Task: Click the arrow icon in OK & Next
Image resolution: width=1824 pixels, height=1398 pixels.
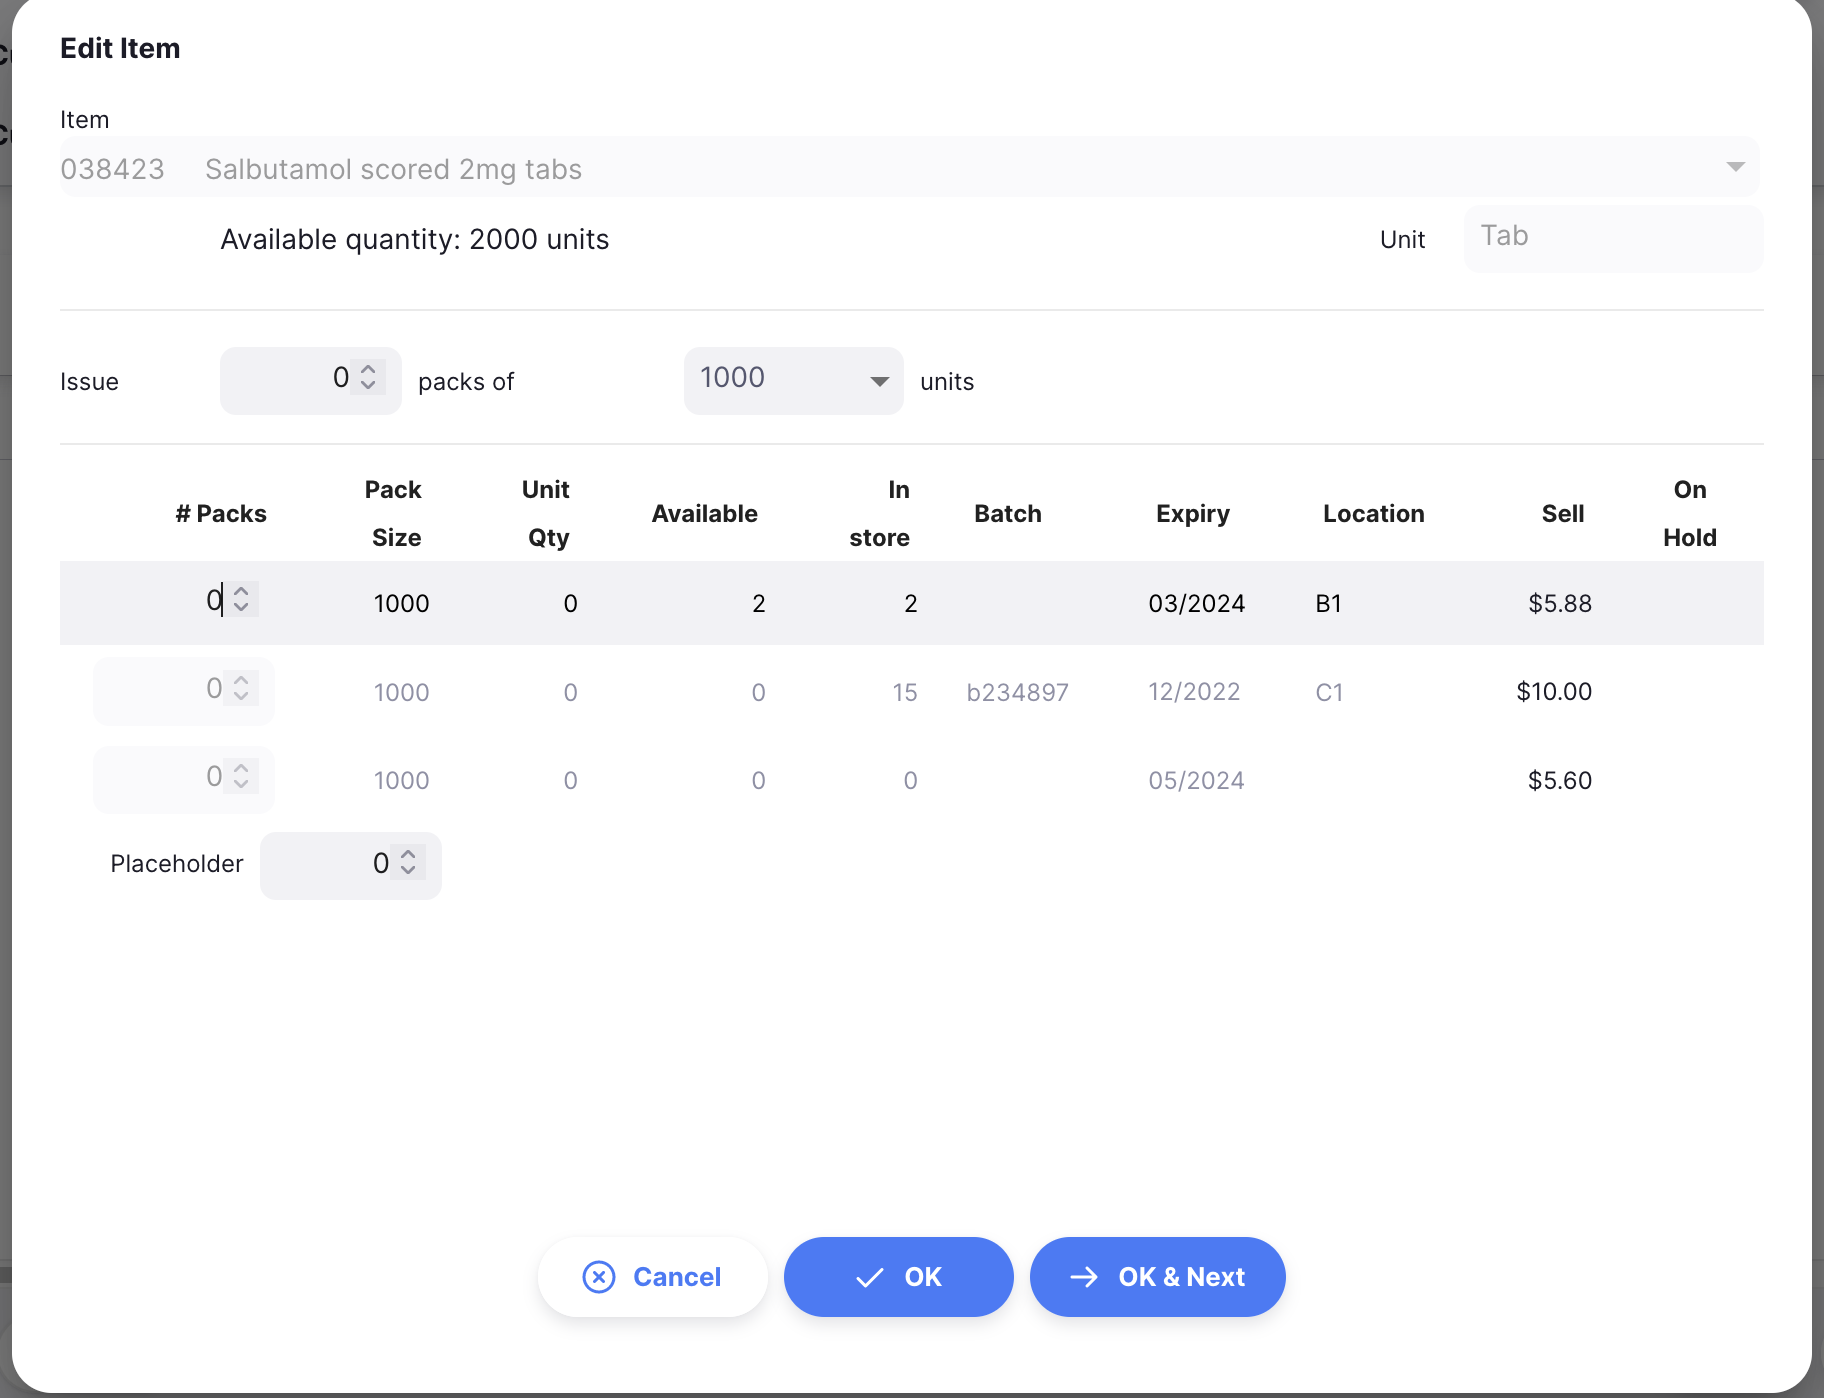Action: 1083,1277
